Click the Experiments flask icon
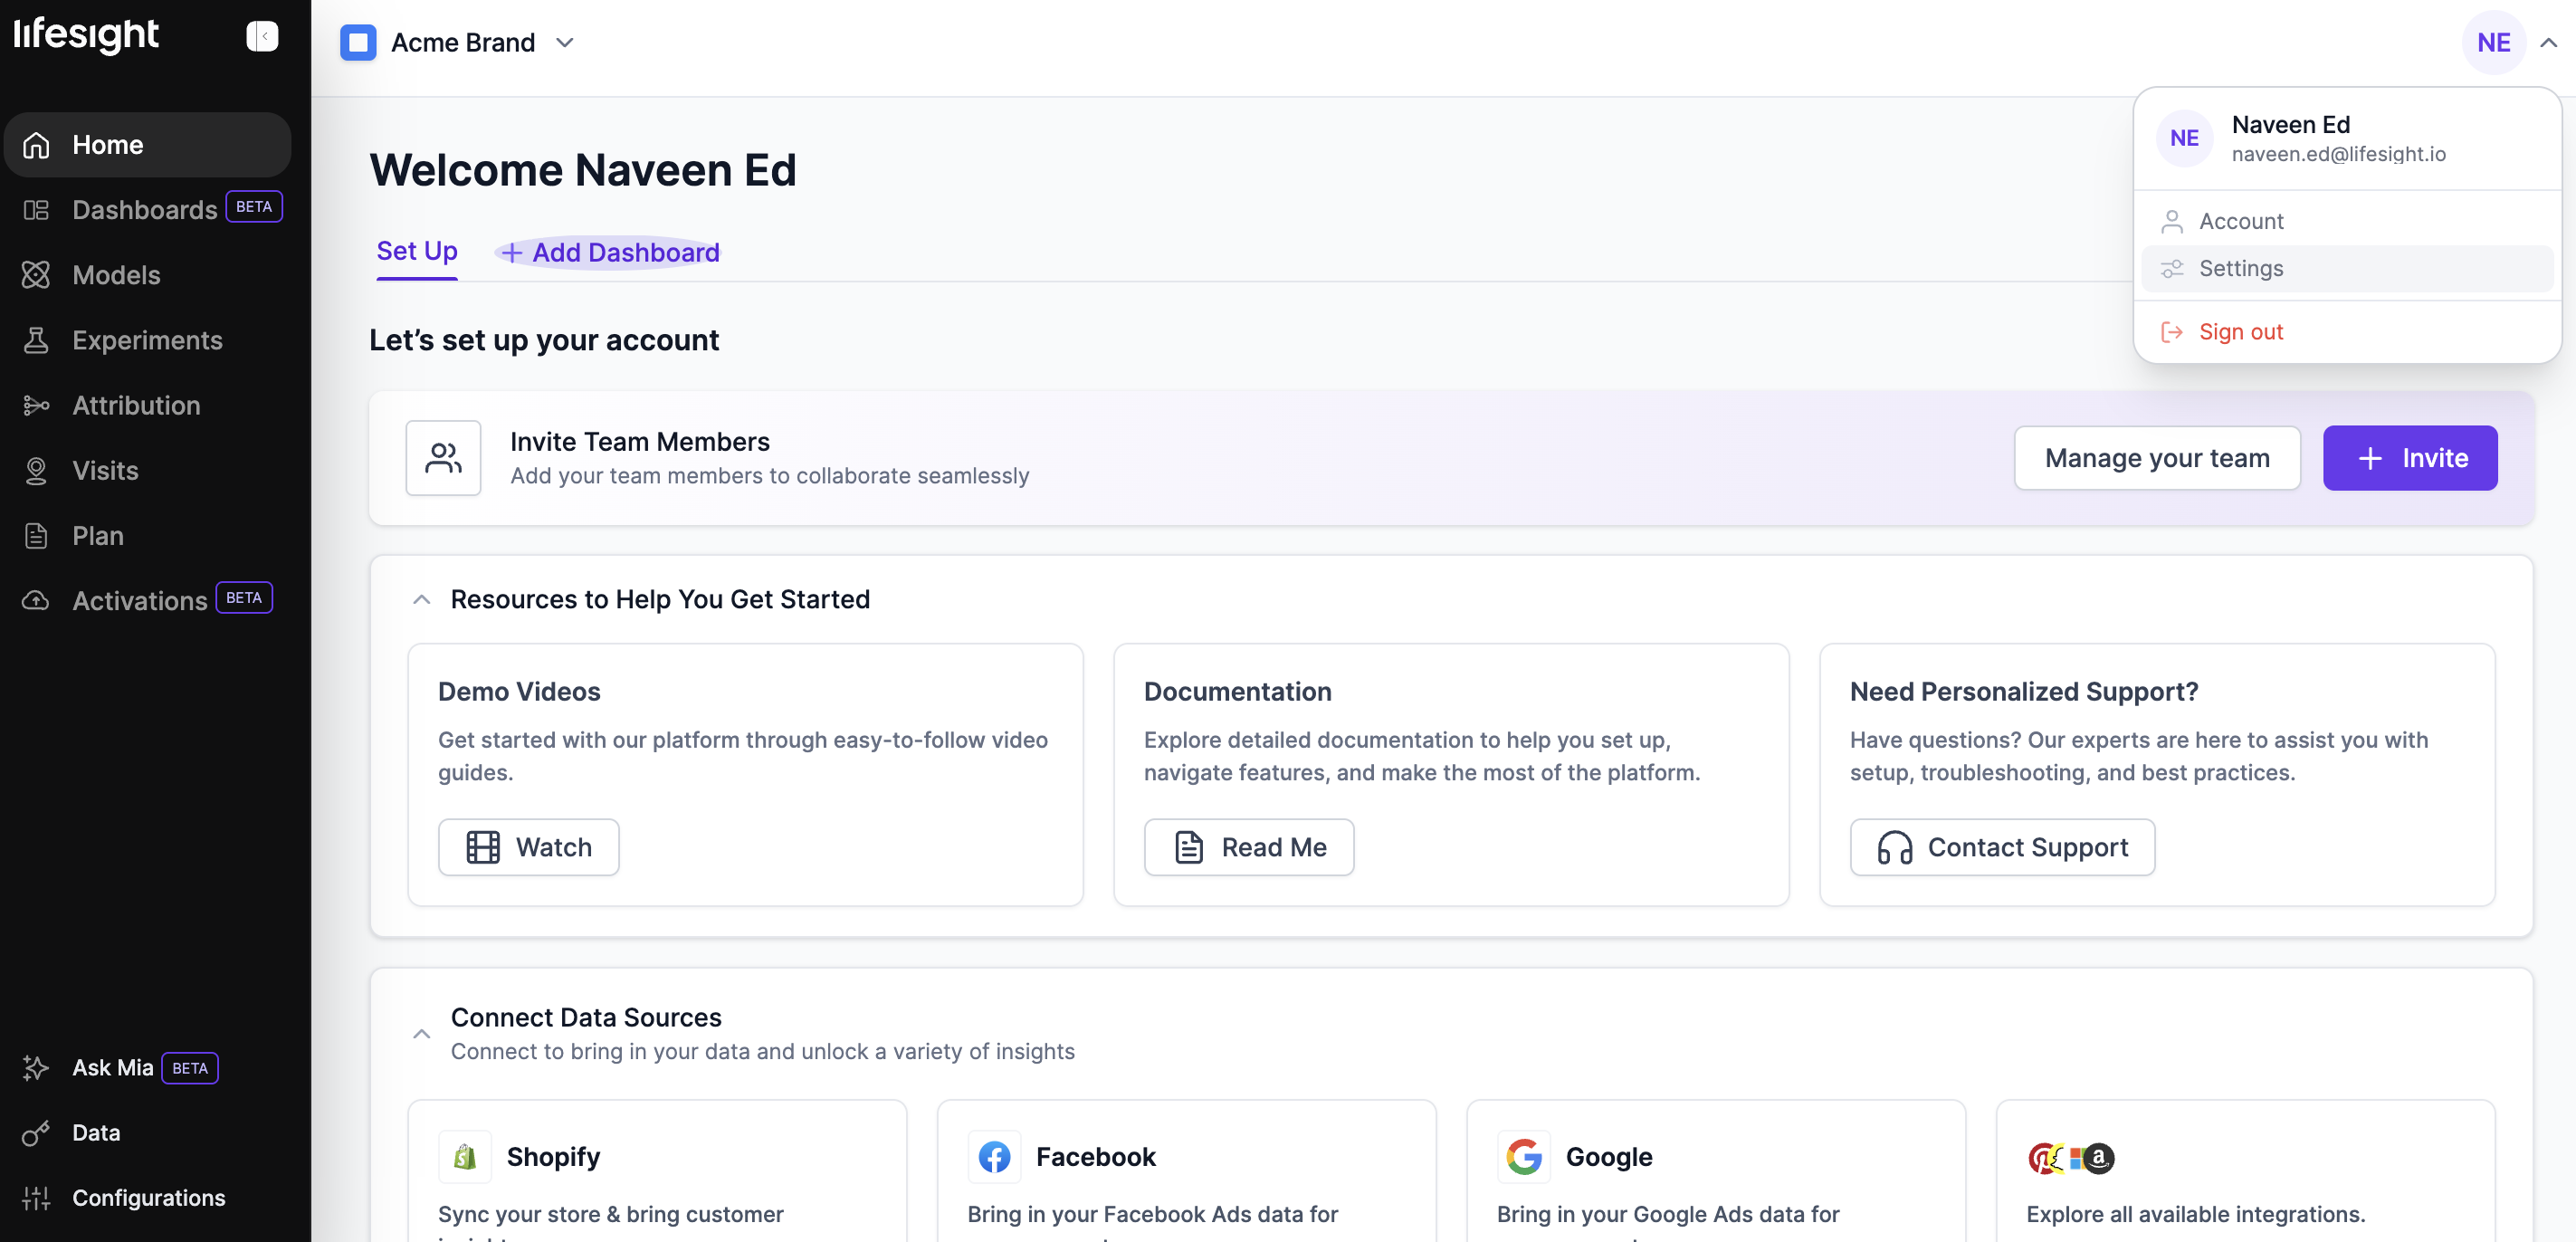The height and width of the screenshot is (1242, 2576). [36, 340]
